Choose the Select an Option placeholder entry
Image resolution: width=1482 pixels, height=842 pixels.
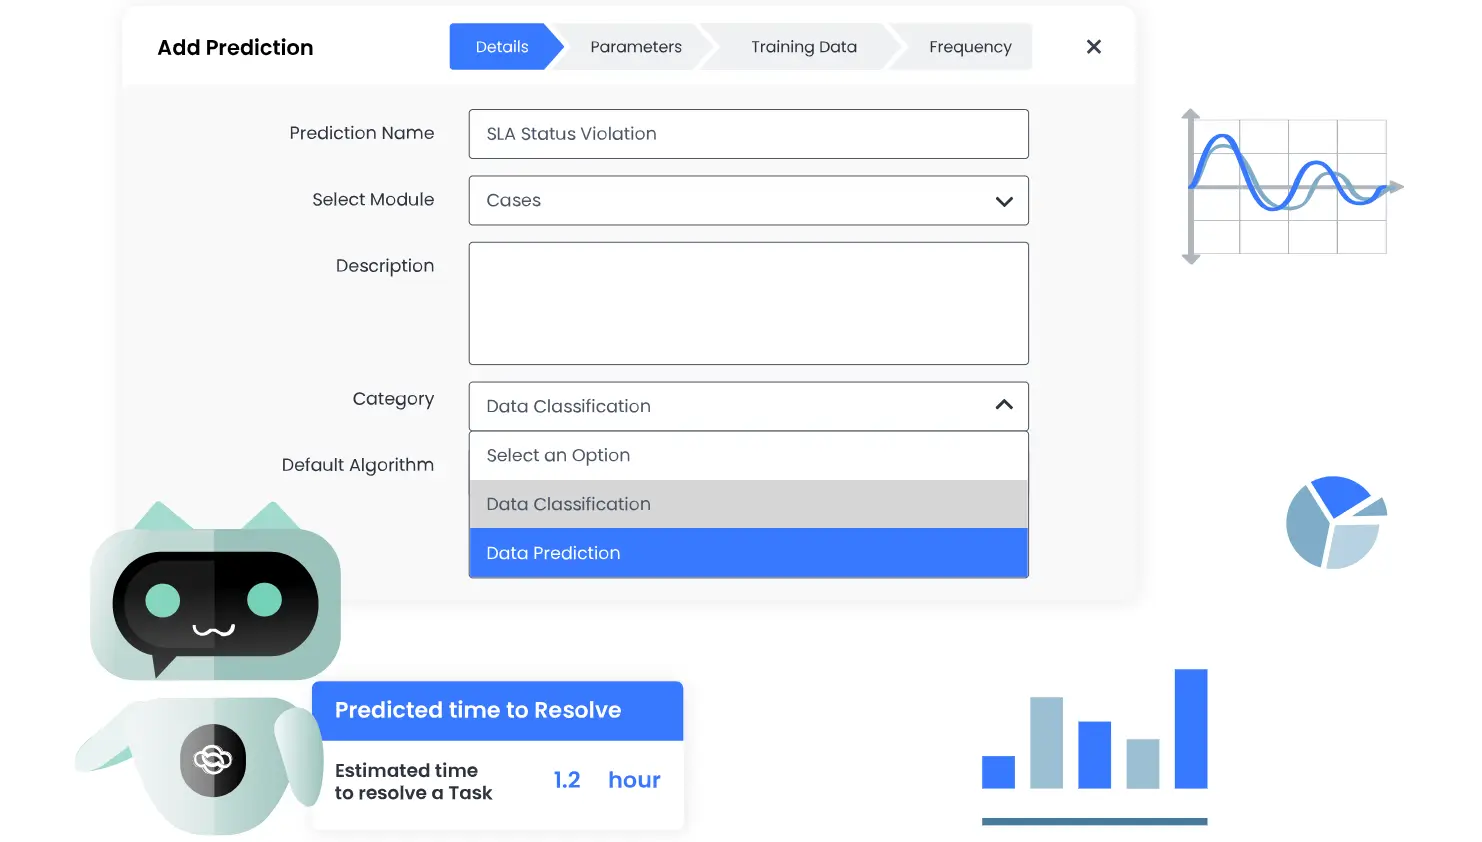click(x=748, y=455)
